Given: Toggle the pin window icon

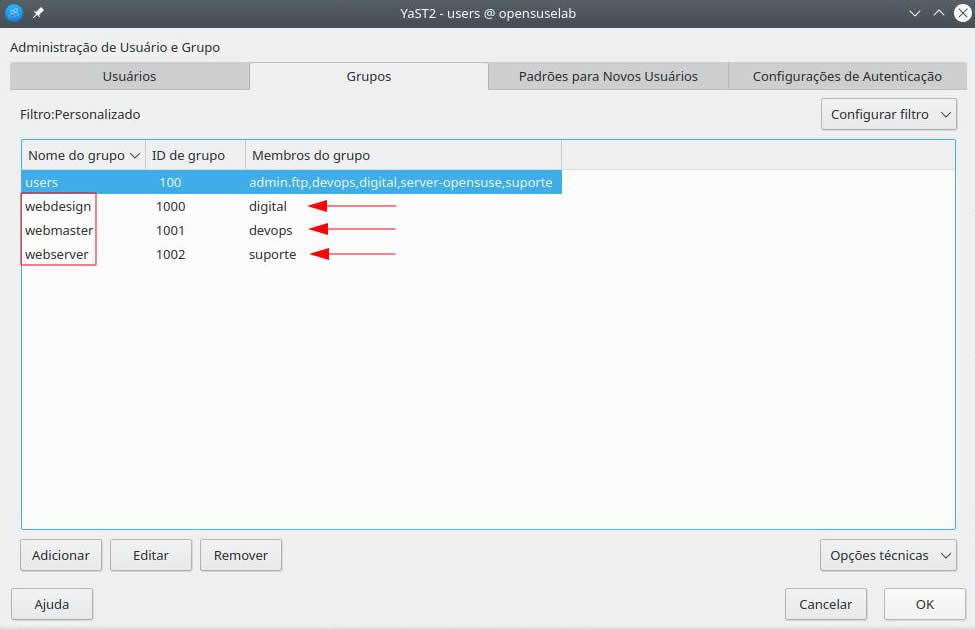Looking at the screenshot, I should (x=38, y=13).
